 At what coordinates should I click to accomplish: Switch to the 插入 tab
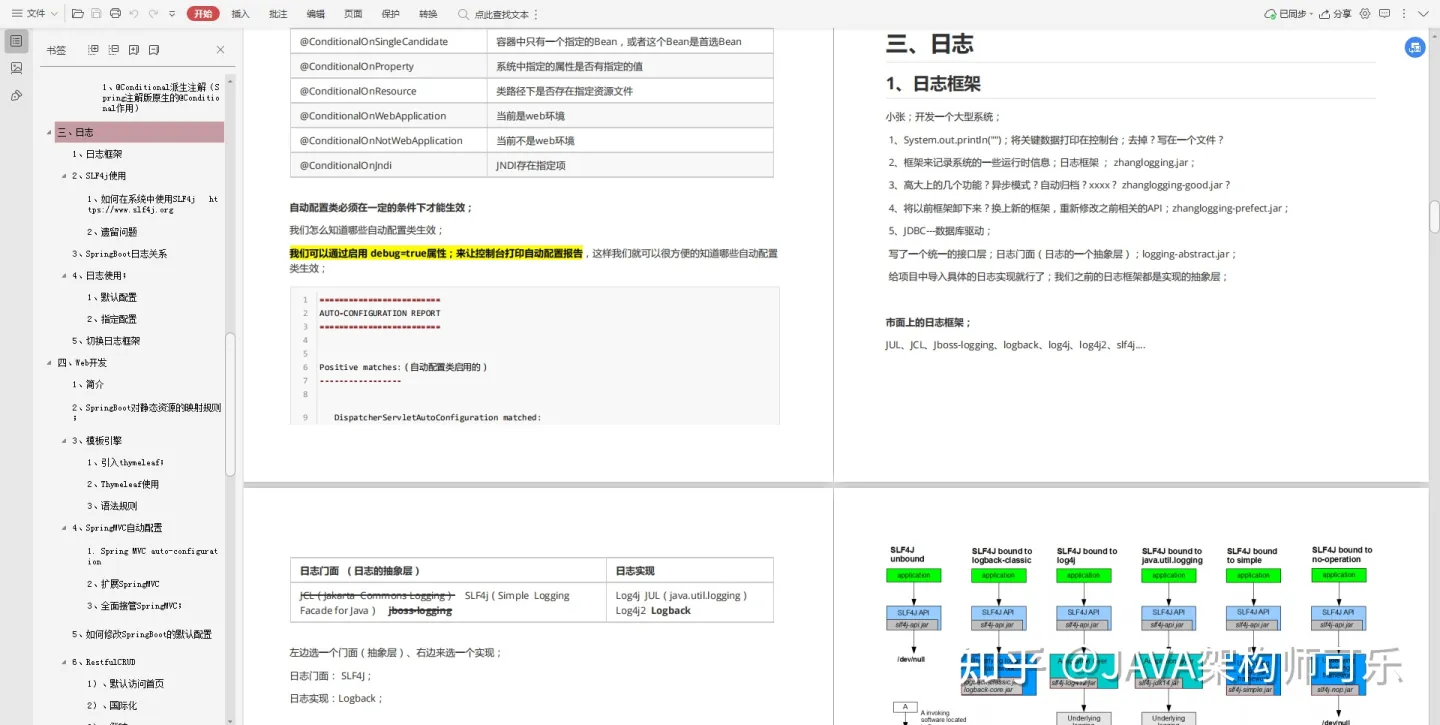[241, 14]
